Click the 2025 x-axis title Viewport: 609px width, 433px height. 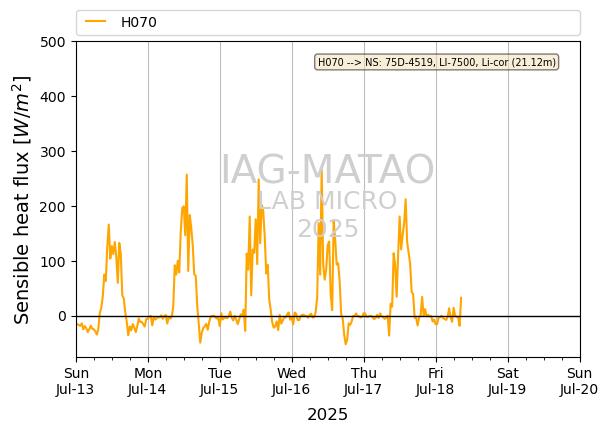(327, 415)
